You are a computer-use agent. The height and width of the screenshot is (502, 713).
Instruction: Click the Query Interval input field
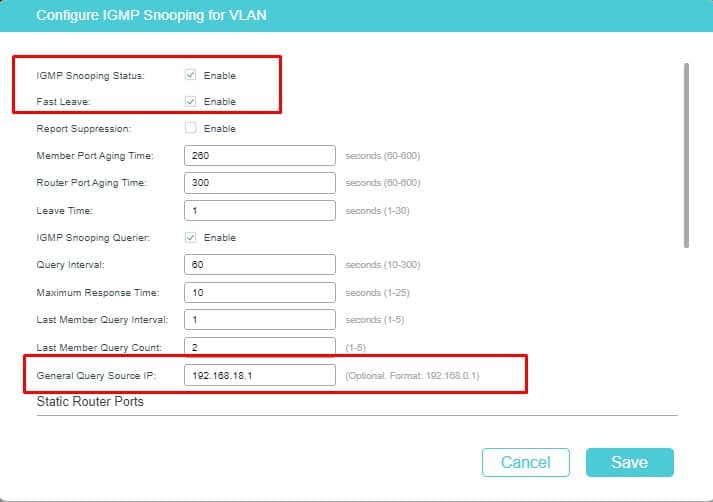coord(260,265)
